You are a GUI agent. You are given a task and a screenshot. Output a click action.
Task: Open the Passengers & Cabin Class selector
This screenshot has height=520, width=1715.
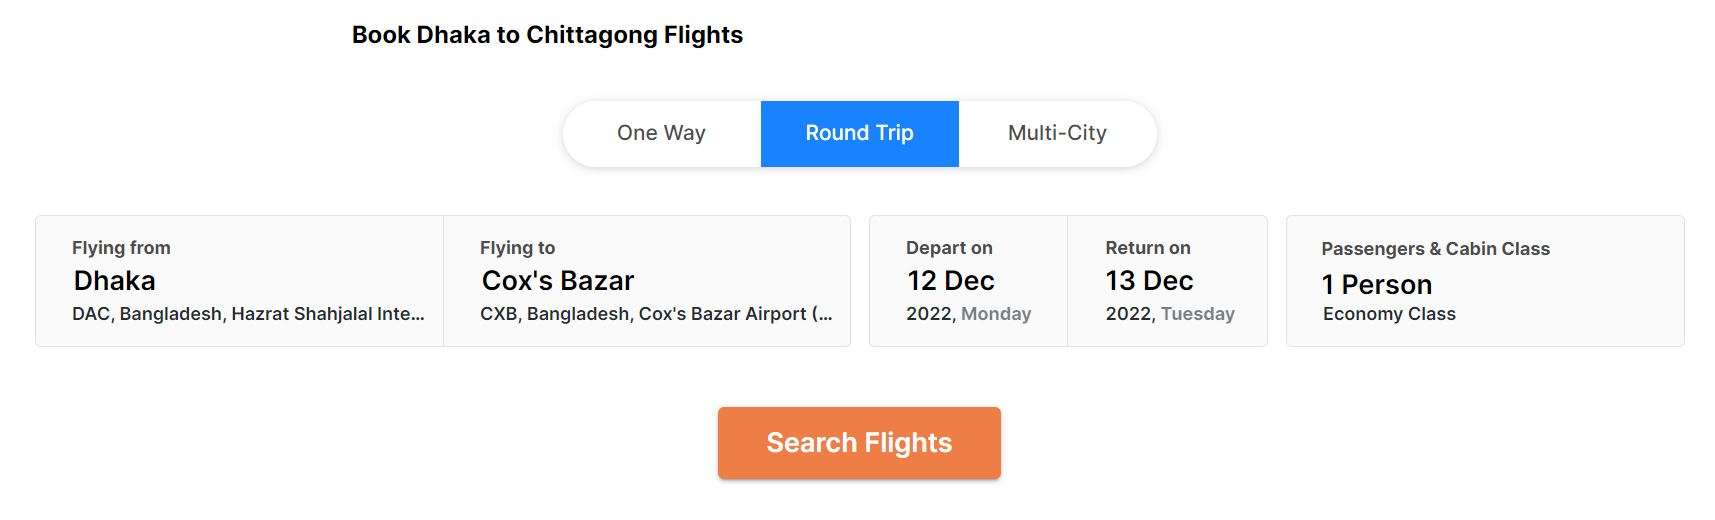(x=1435, y=249)
